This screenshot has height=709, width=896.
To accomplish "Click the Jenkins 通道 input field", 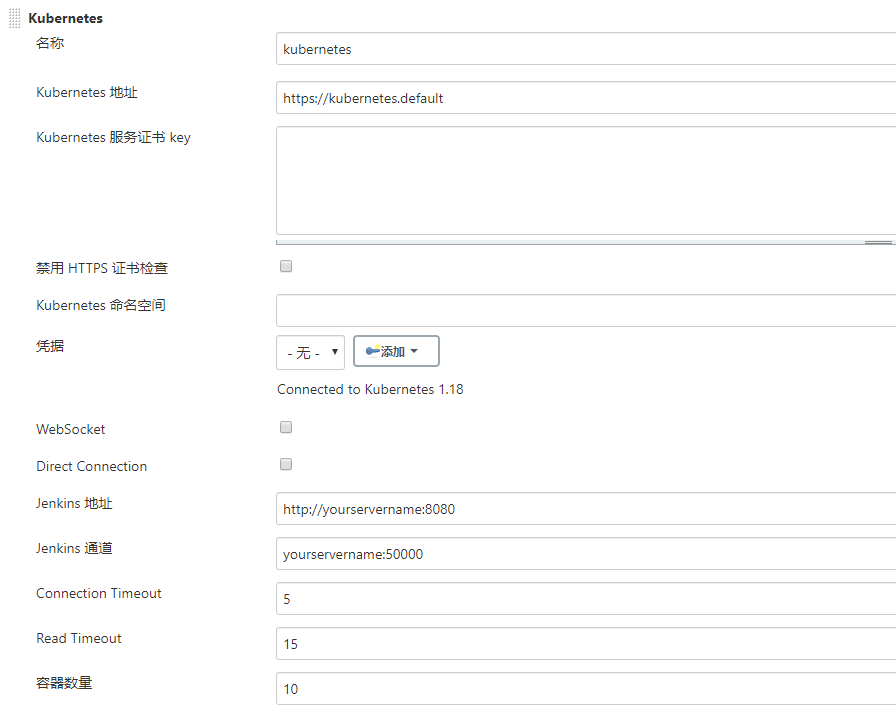I will click(x=586, y=554).
